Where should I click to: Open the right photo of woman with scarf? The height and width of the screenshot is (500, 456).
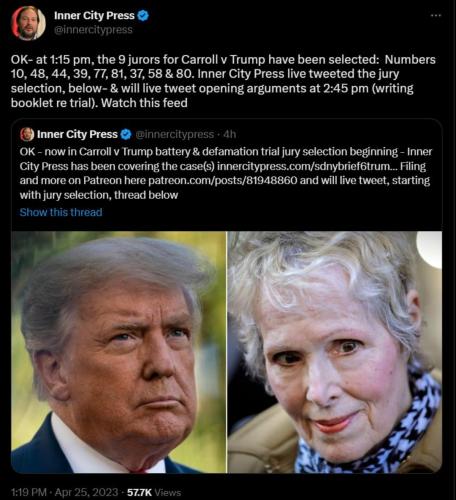coord(335,352)
